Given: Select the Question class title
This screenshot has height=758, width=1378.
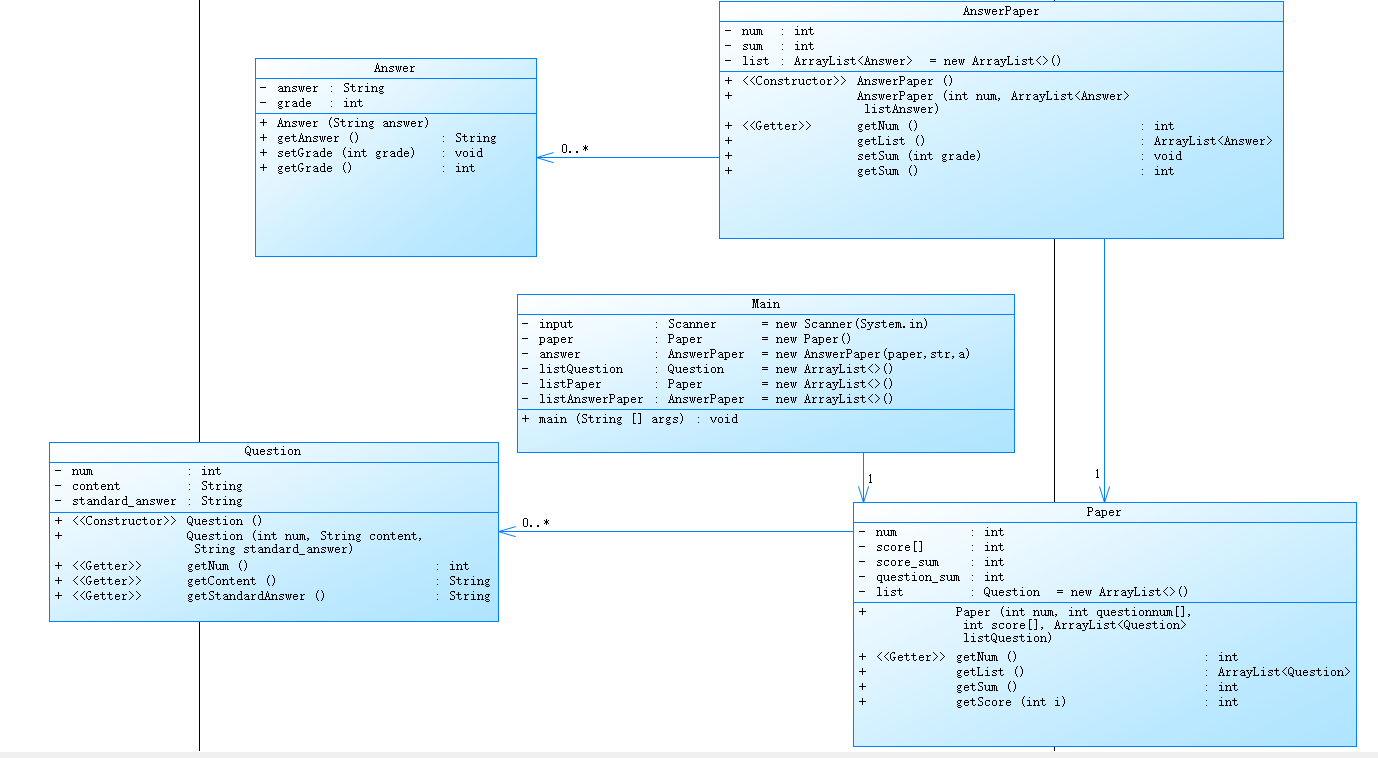Looking at the screenshot, I should 272,451.
